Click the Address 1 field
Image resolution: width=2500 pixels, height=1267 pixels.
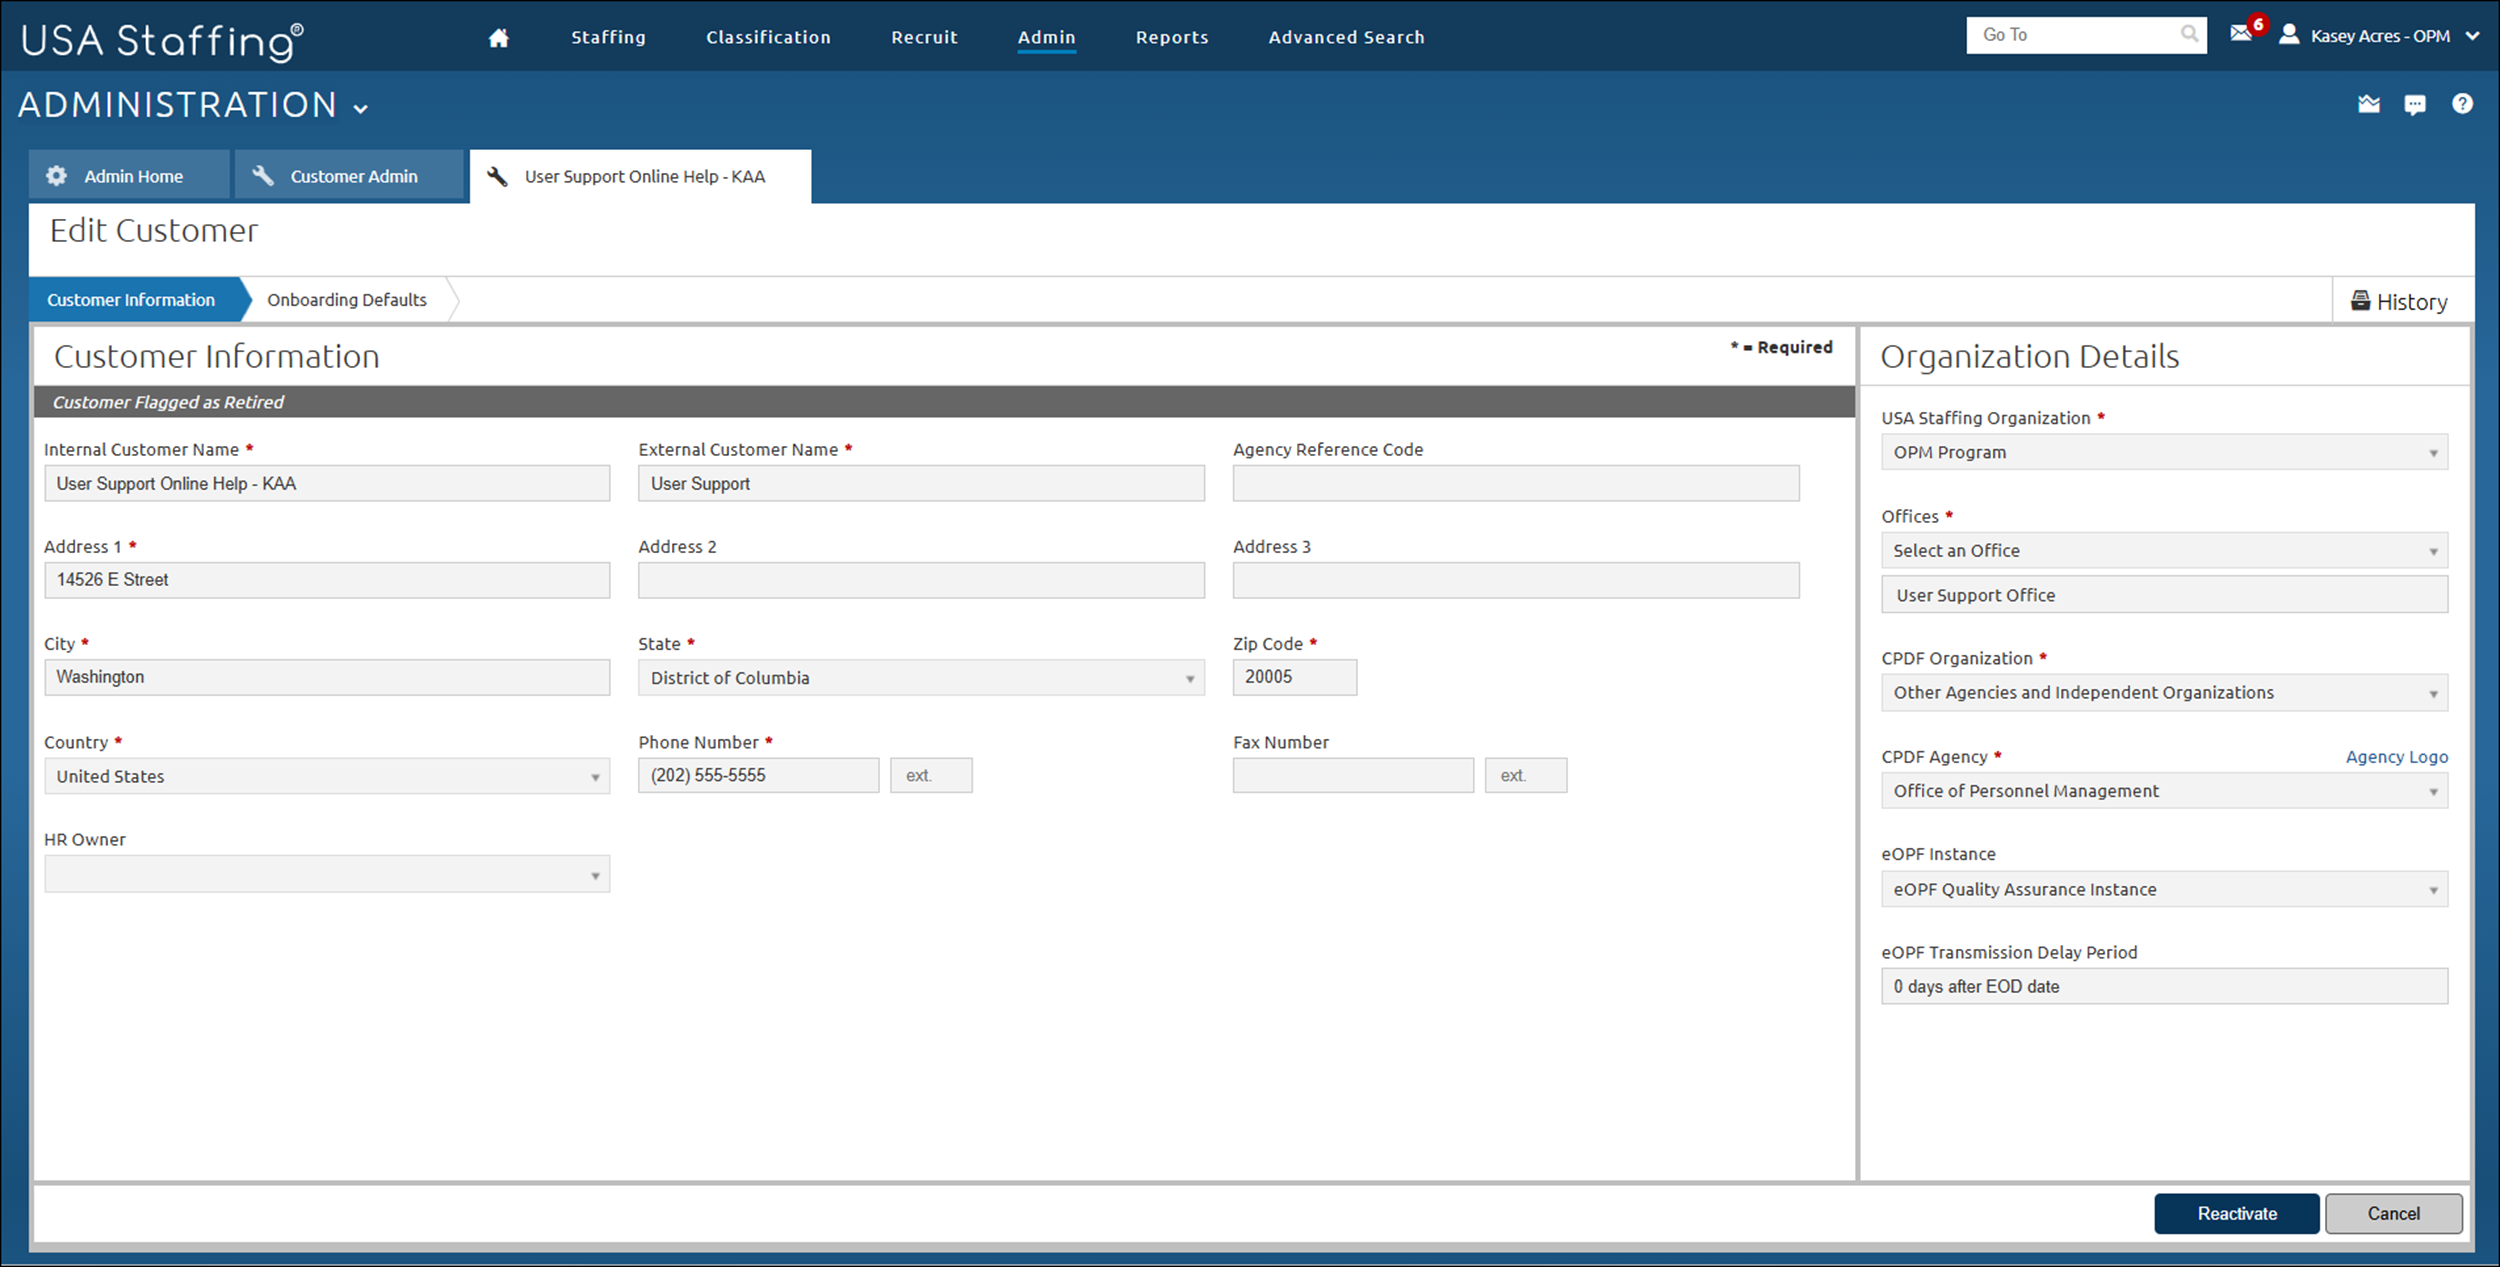coord(327,580)
